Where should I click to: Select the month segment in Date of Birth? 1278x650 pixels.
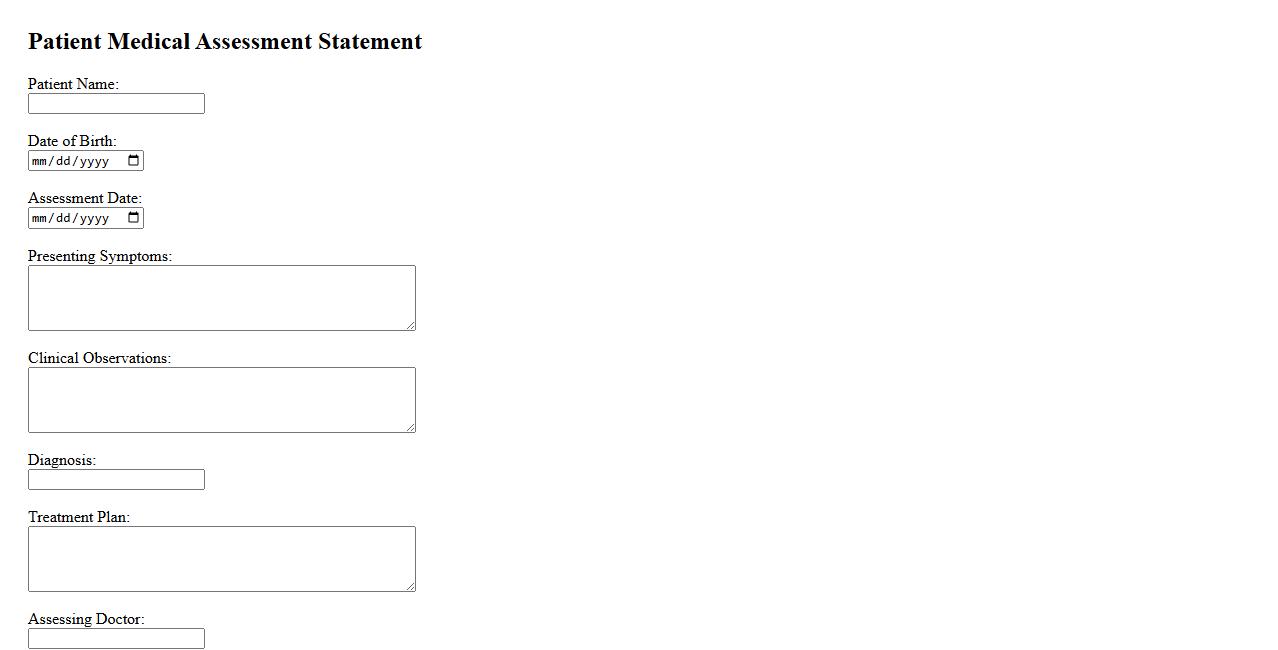[39, 161]
